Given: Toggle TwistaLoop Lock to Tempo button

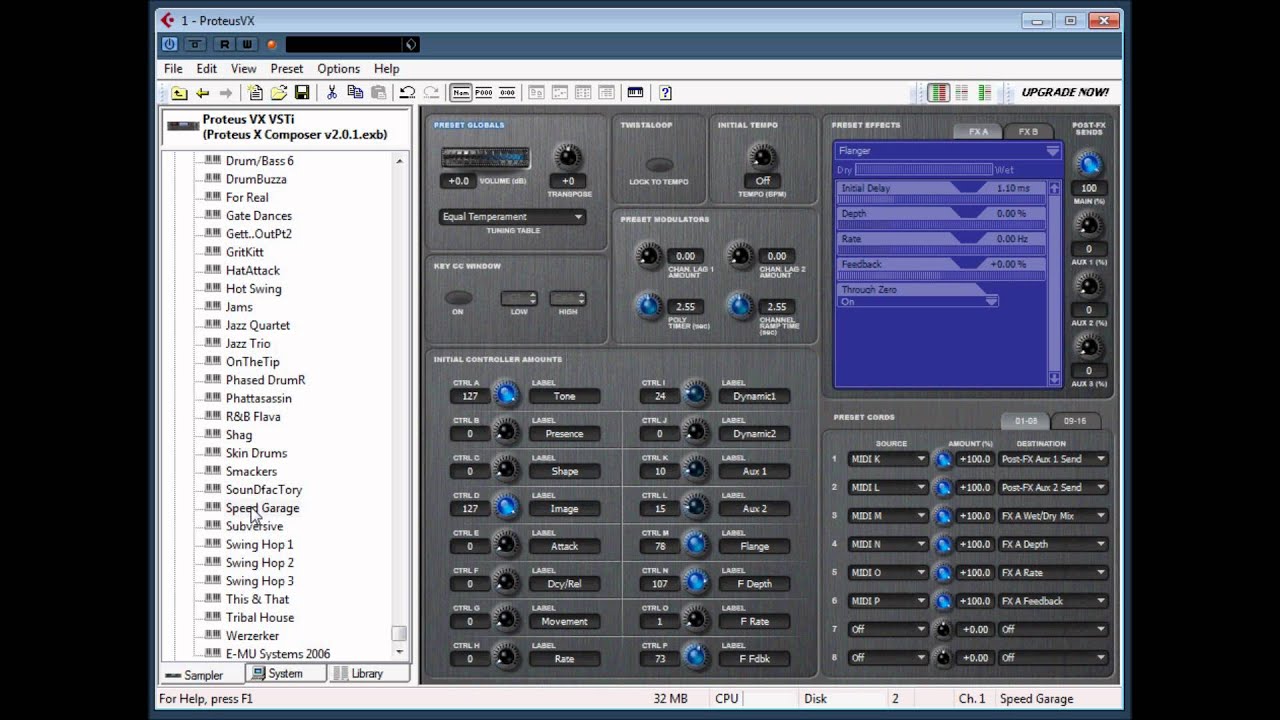Looking at the screenshot, I should [x=659, y=165].
